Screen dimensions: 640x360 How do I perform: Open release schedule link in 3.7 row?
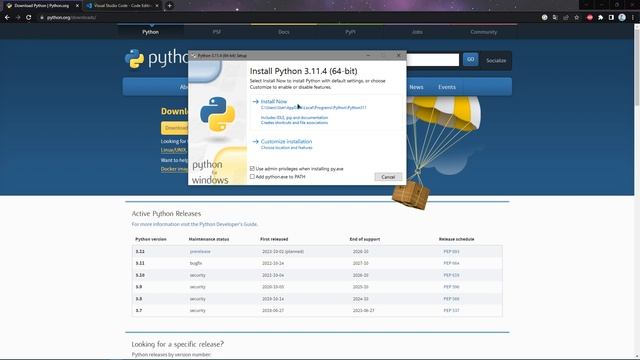(451, 311)
